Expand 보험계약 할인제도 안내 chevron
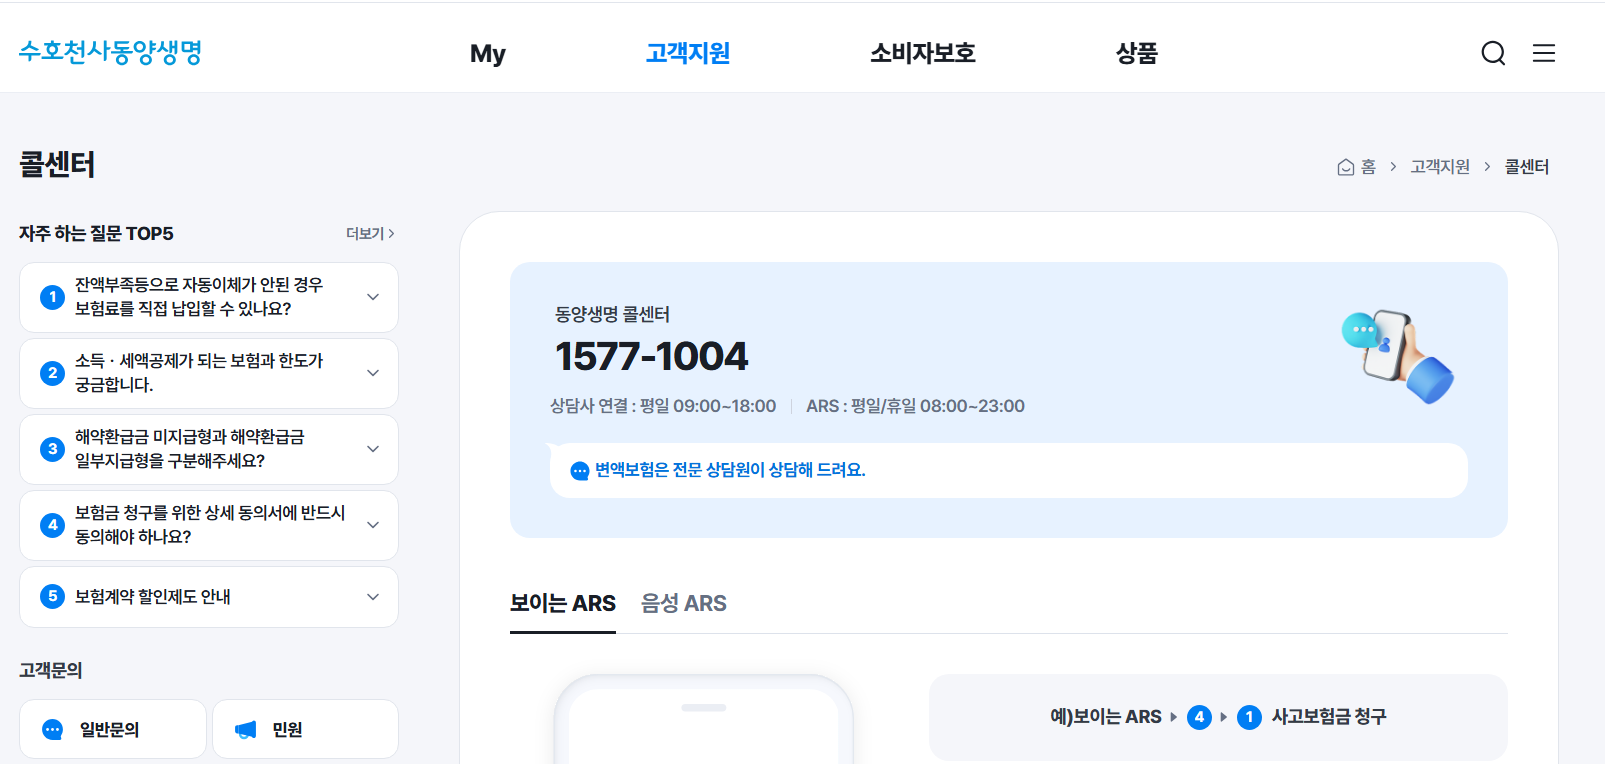1605x764 pixels. (373, 597)
